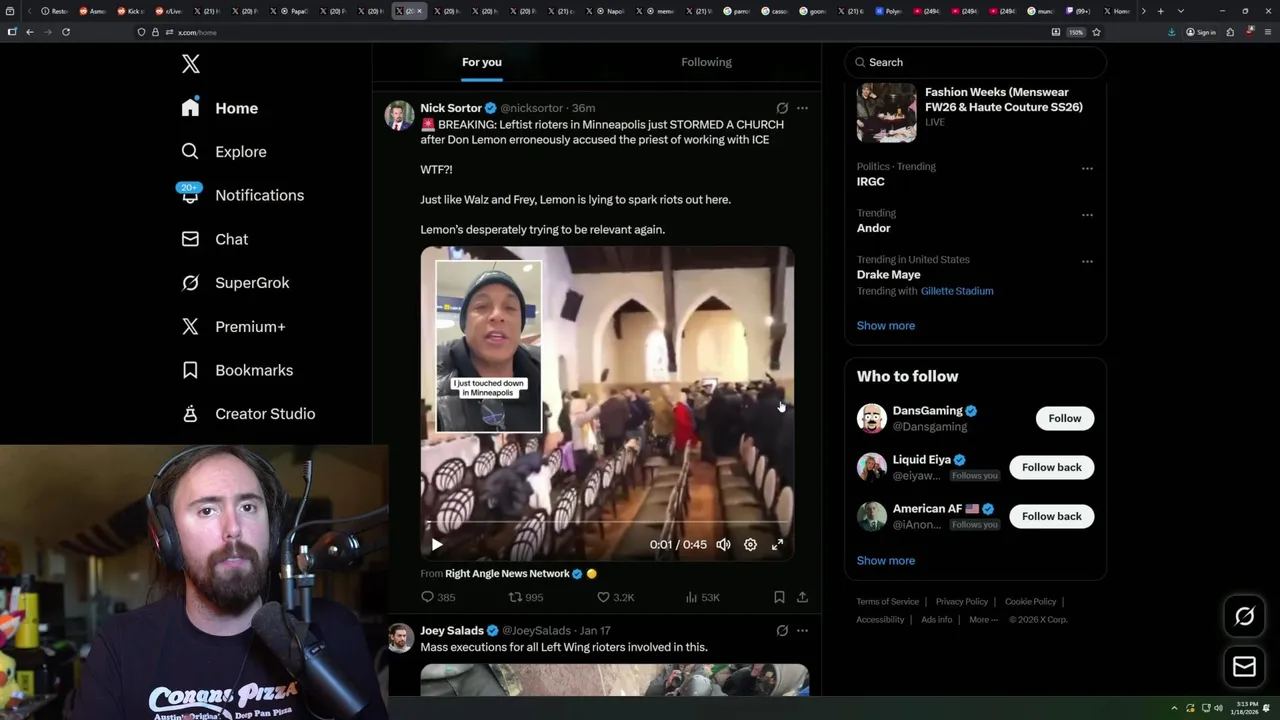Follow back American AF

pos(1051,516)
